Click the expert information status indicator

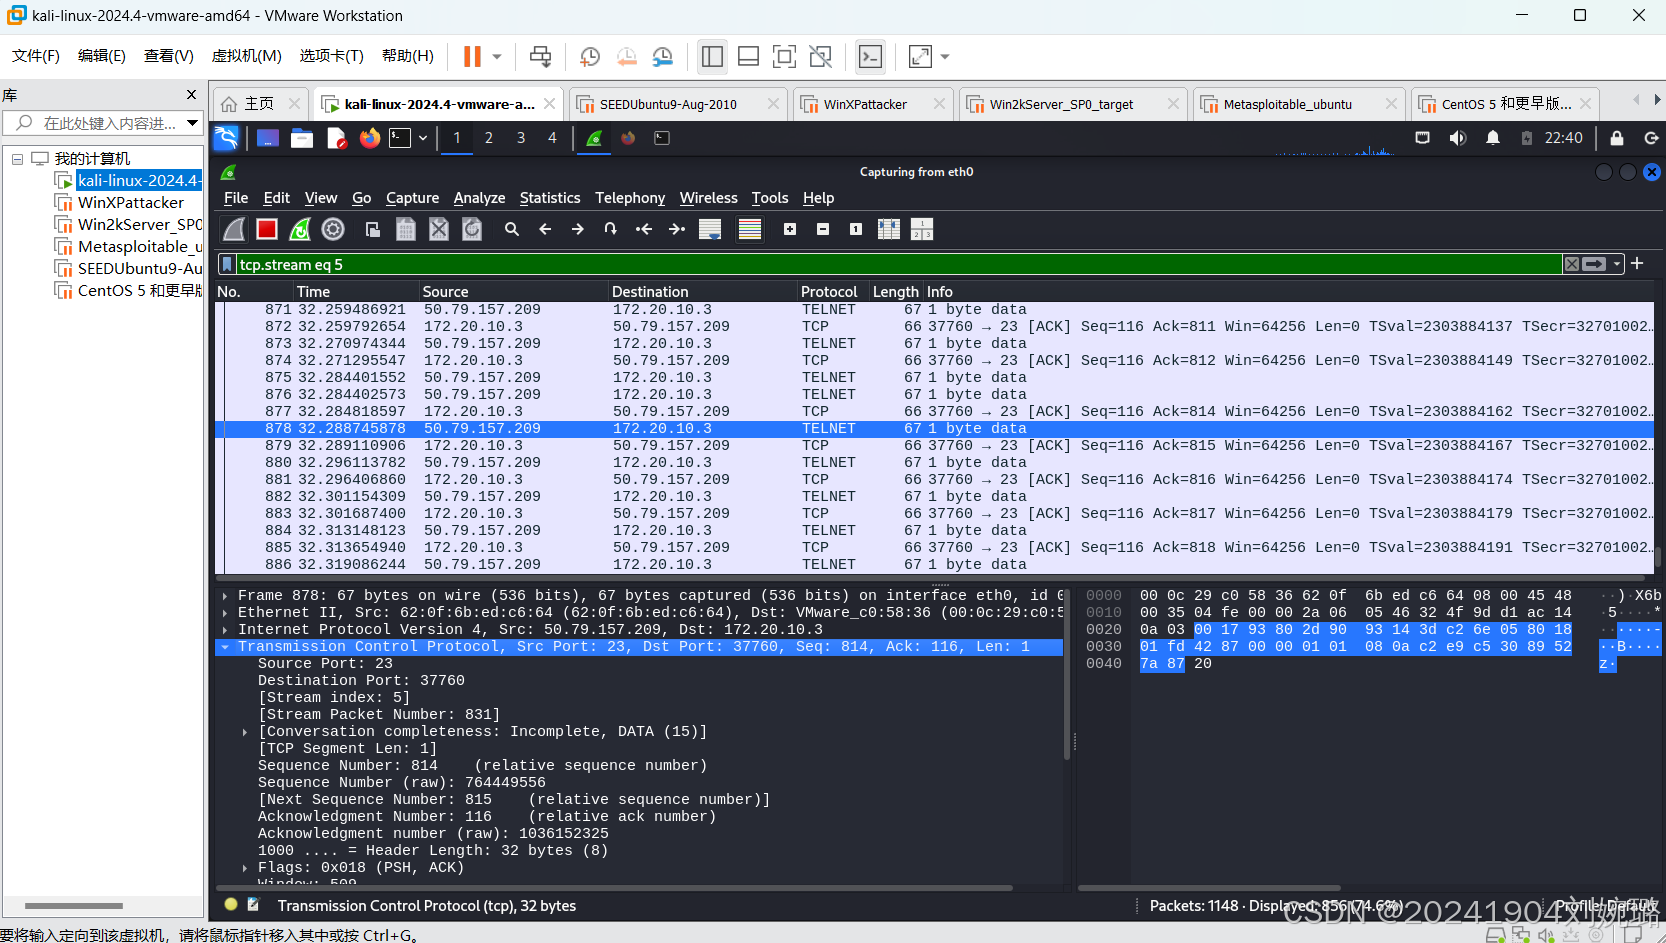click(x=231, y=905)
